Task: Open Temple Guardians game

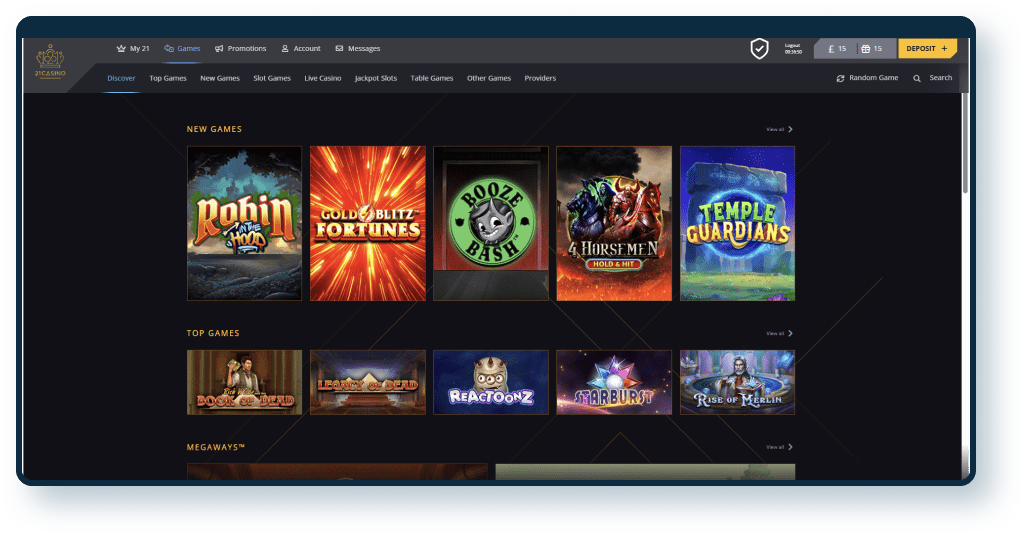Action: click(737, 223)
